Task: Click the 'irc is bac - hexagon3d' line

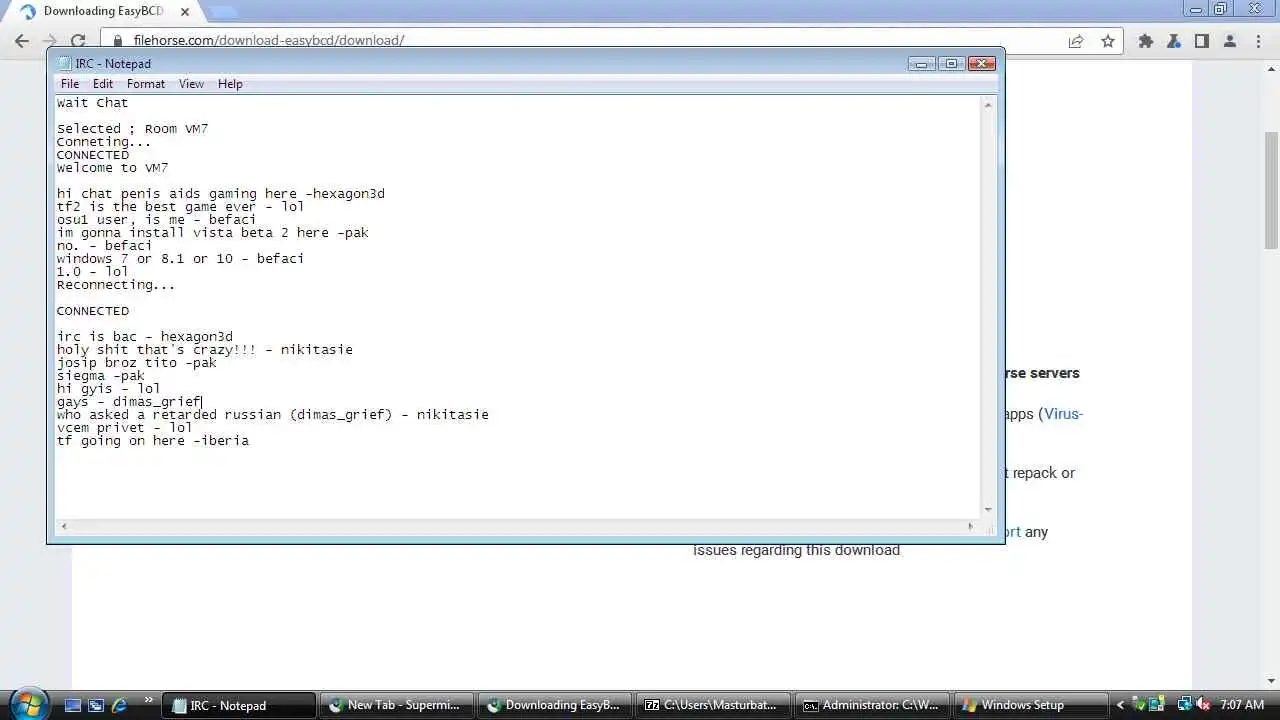Action: point(144,337)
